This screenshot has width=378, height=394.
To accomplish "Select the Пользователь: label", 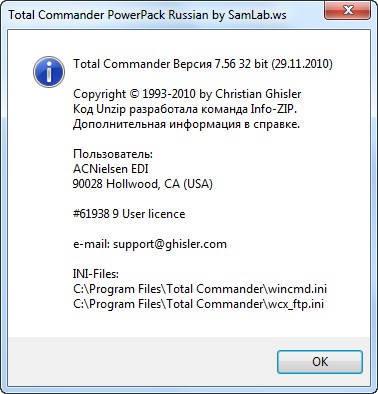I will tap(113, 154).
